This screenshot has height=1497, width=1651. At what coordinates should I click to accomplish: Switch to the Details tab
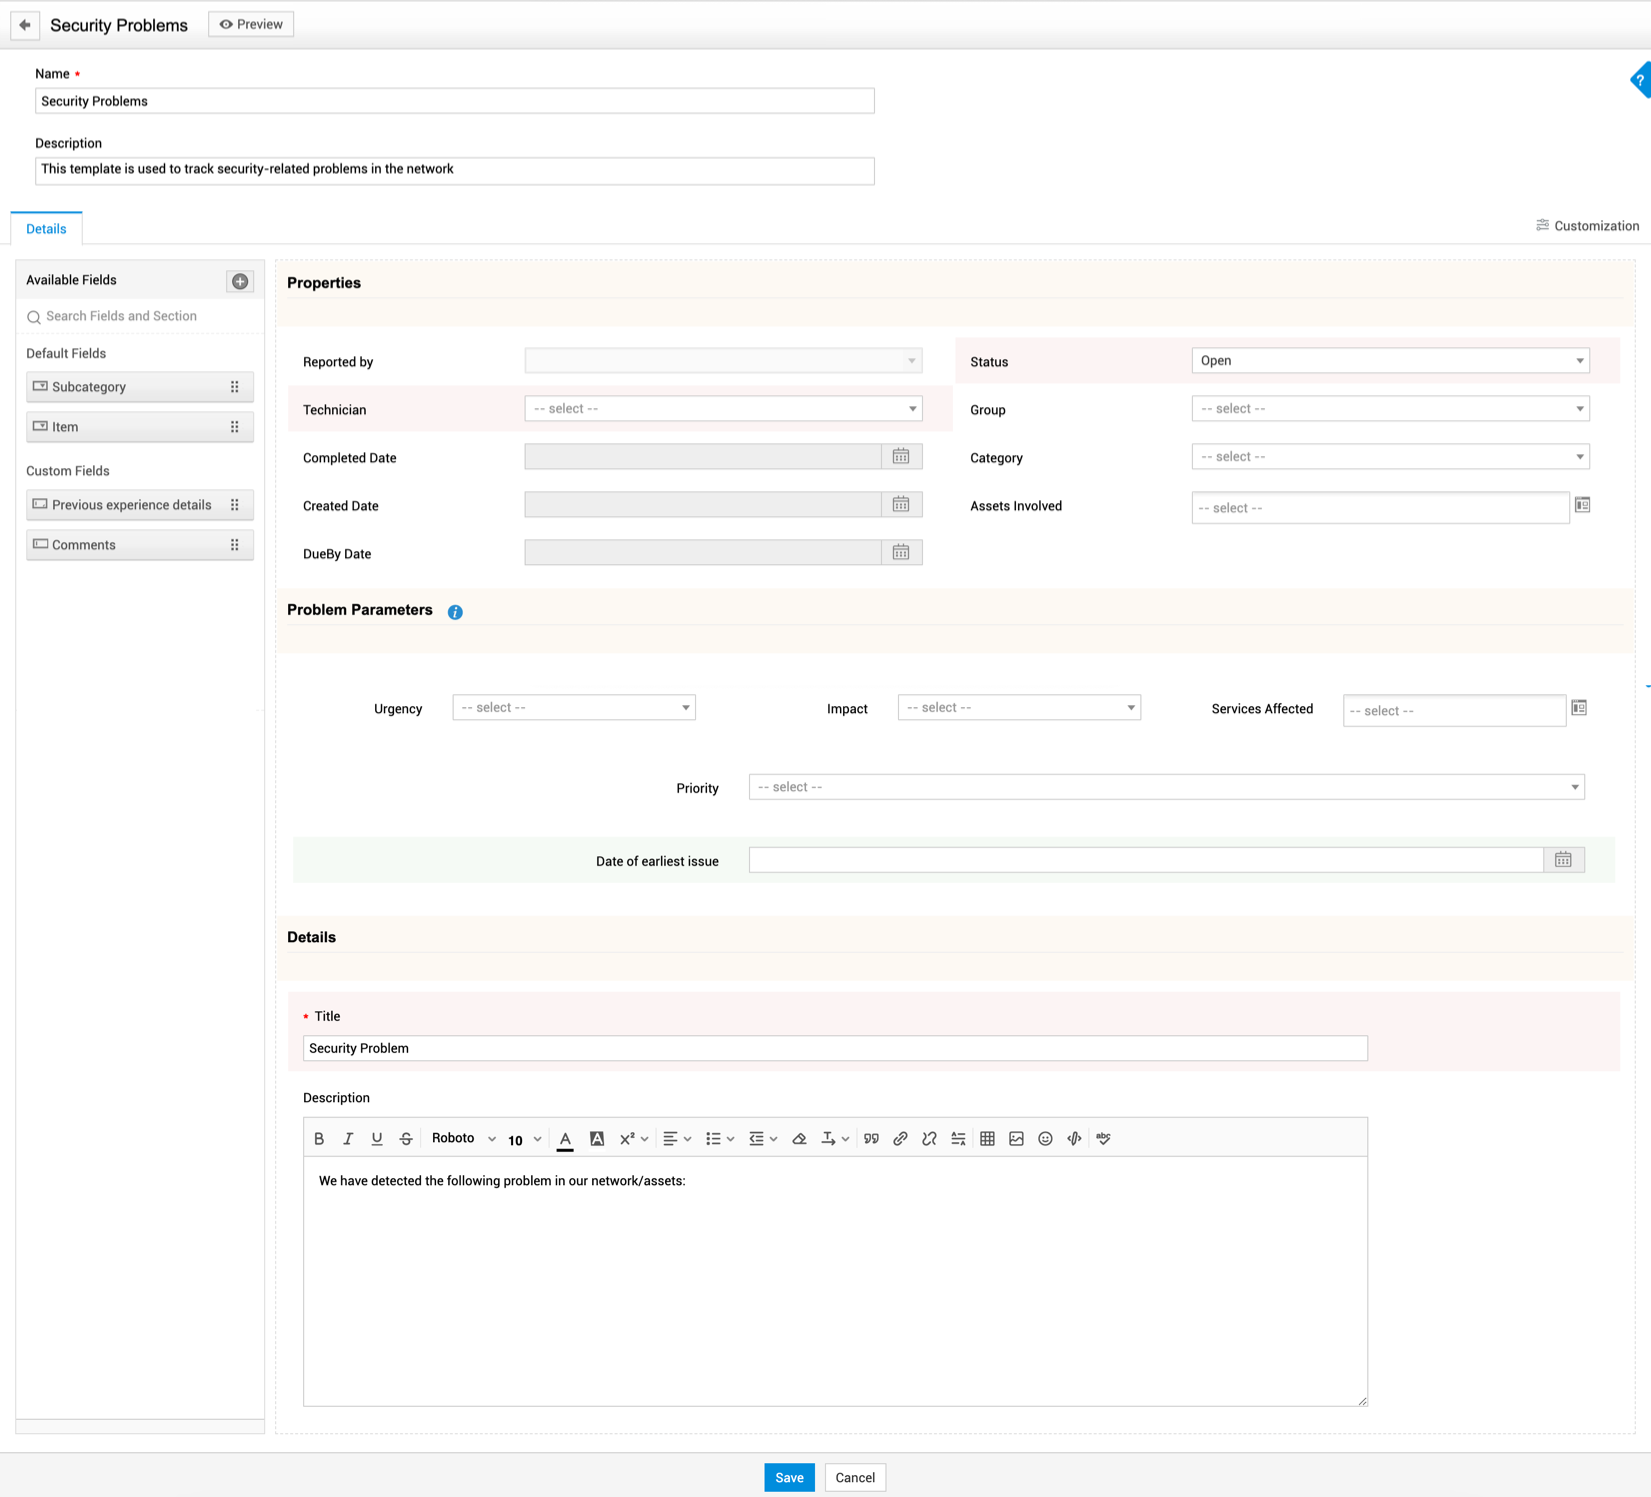pos(46,229)
